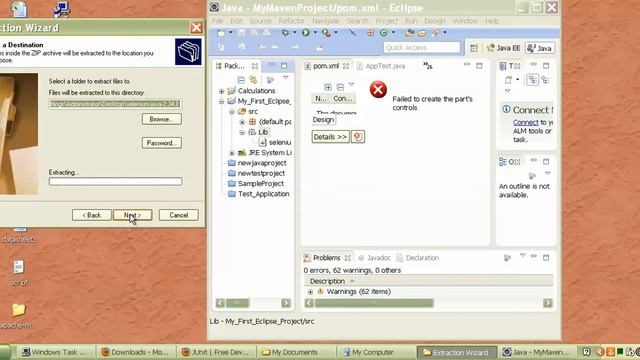Image resolution: width=640 pixels, height=360 pixels.
Task: Expand the Warnings (62 items) row
Action: pyautogui.click(x=311, y=292)
